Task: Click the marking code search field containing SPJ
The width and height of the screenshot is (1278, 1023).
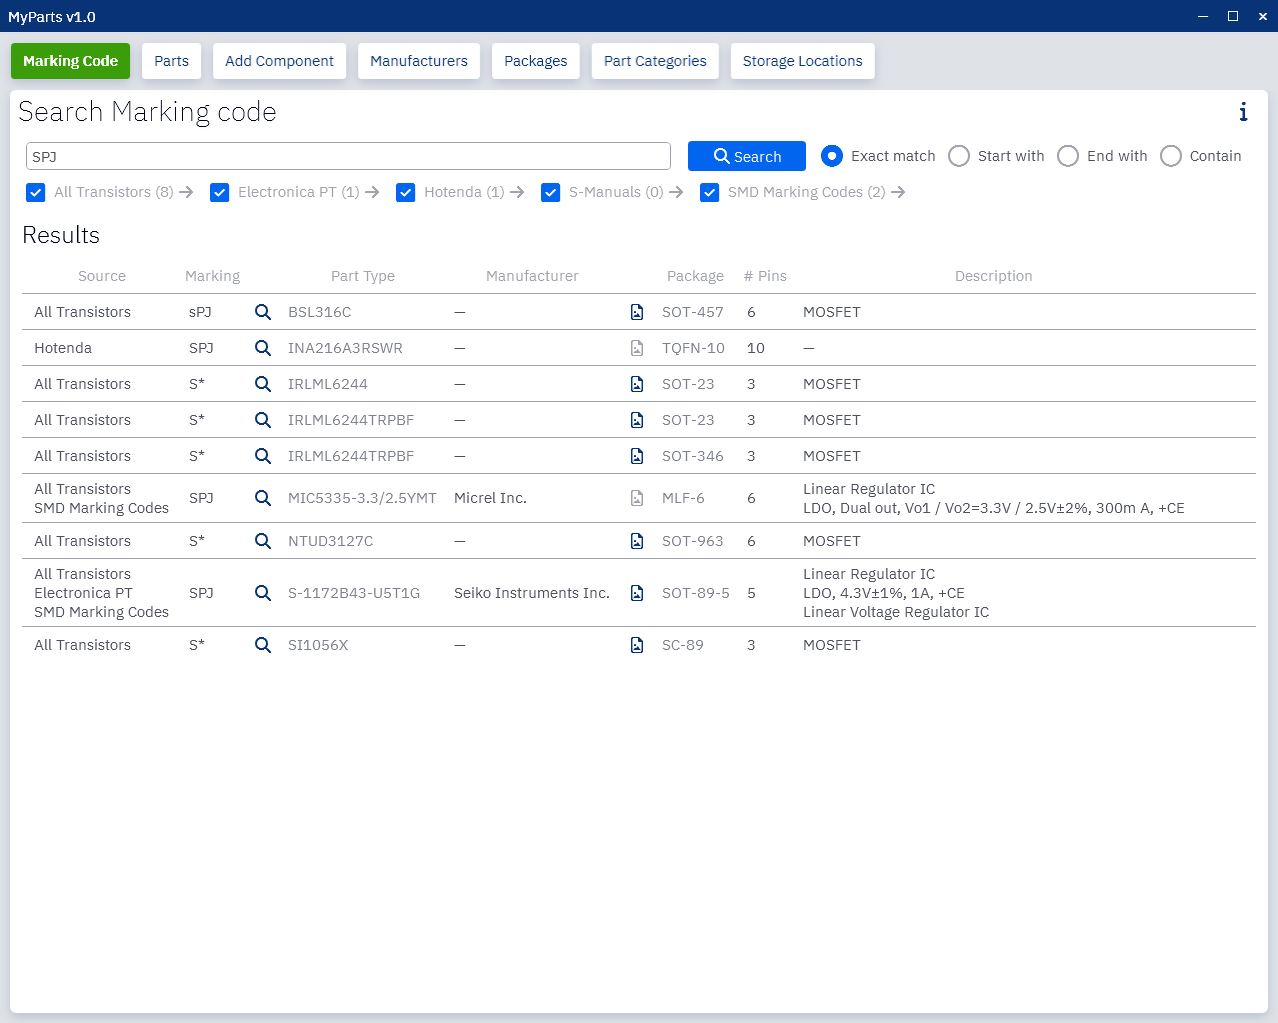Action: [x=348, y=156]
